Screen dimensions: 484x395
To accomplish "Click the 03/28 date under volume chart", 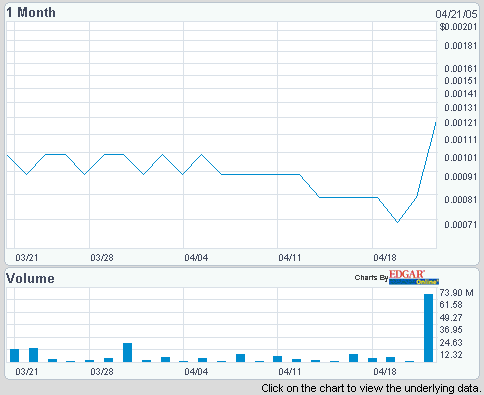I will pos(102,372).
